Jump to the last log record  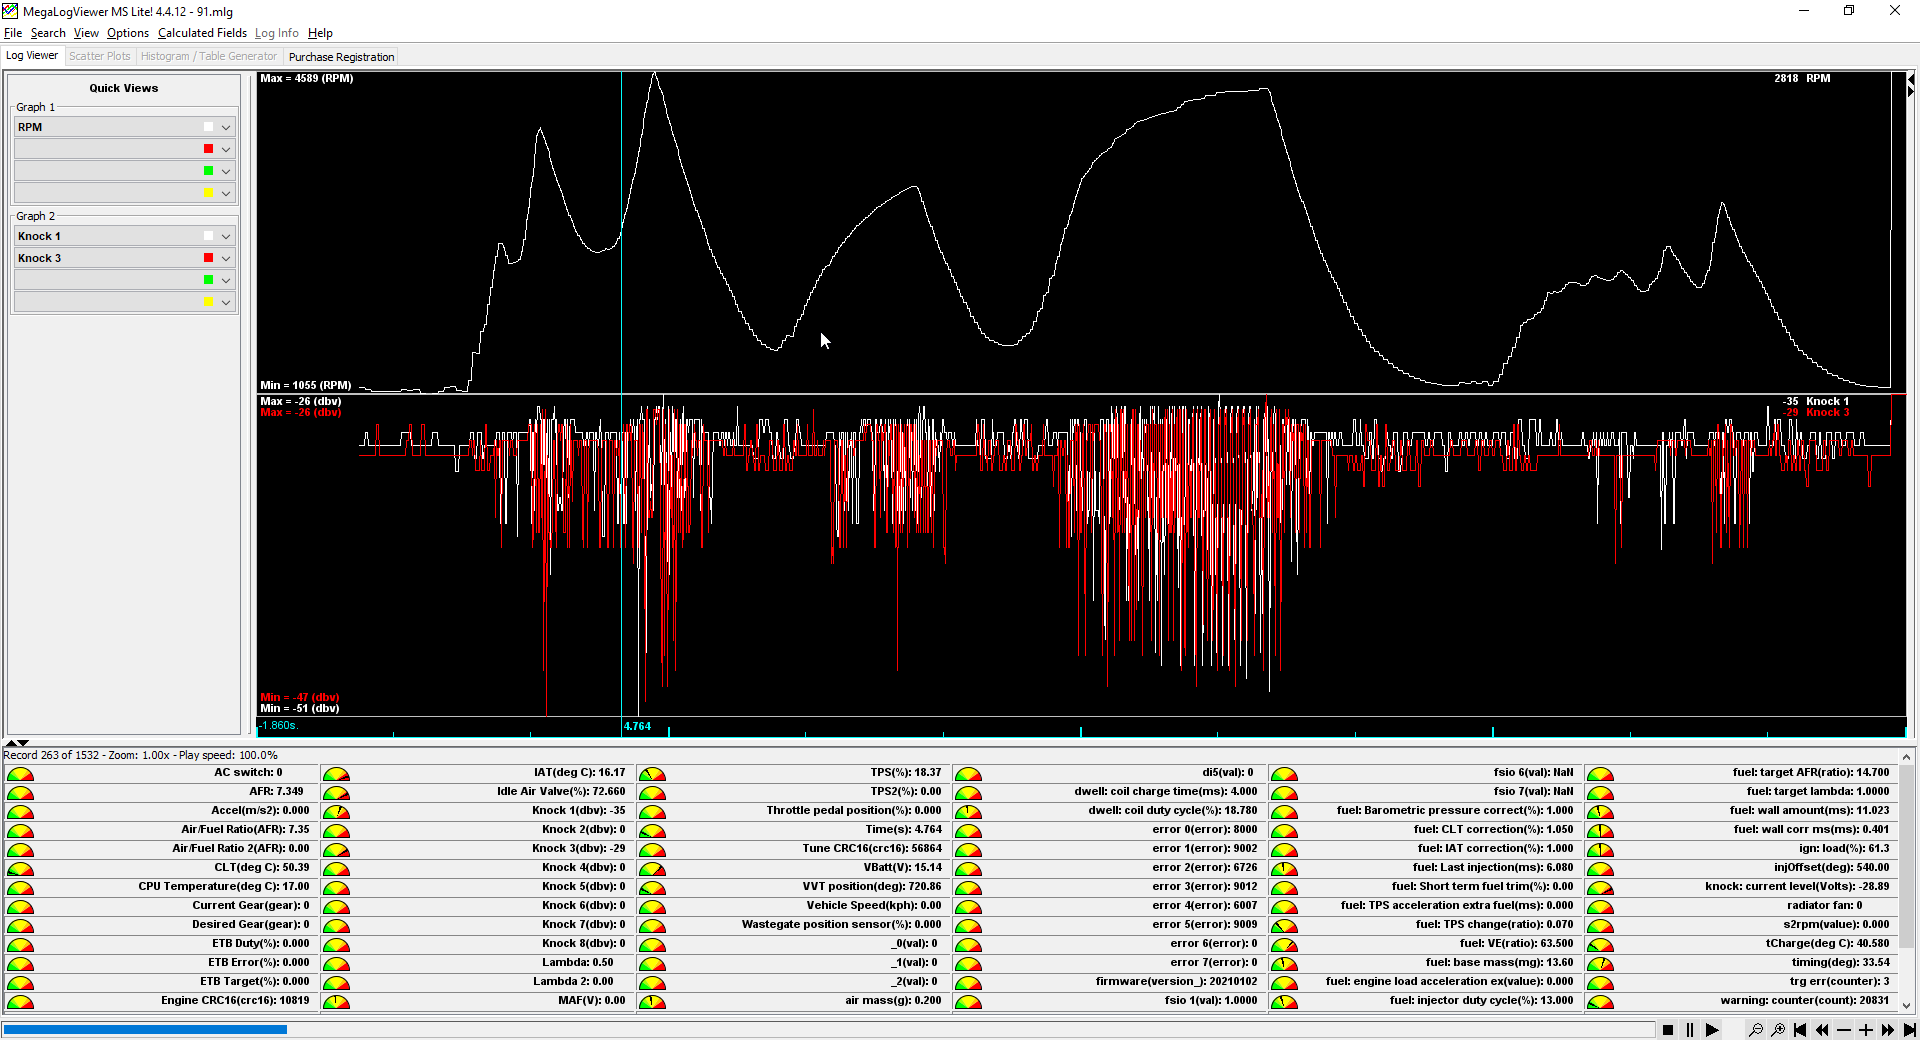[x=1909, y=1030]
